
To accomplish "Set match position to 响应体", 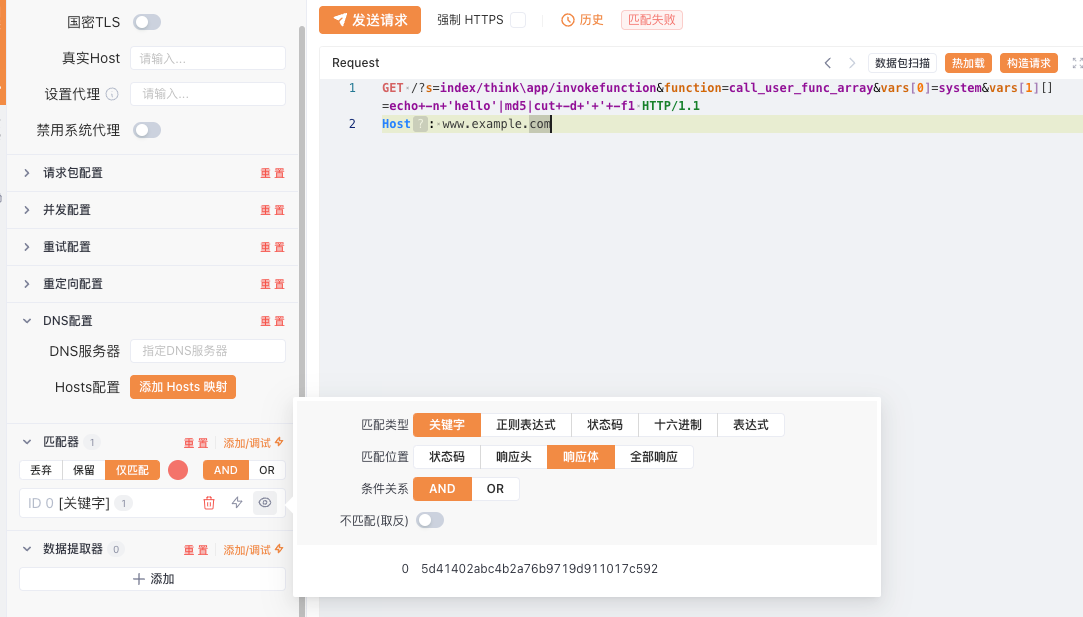I will pyautogui.click(x=581, y=457).
